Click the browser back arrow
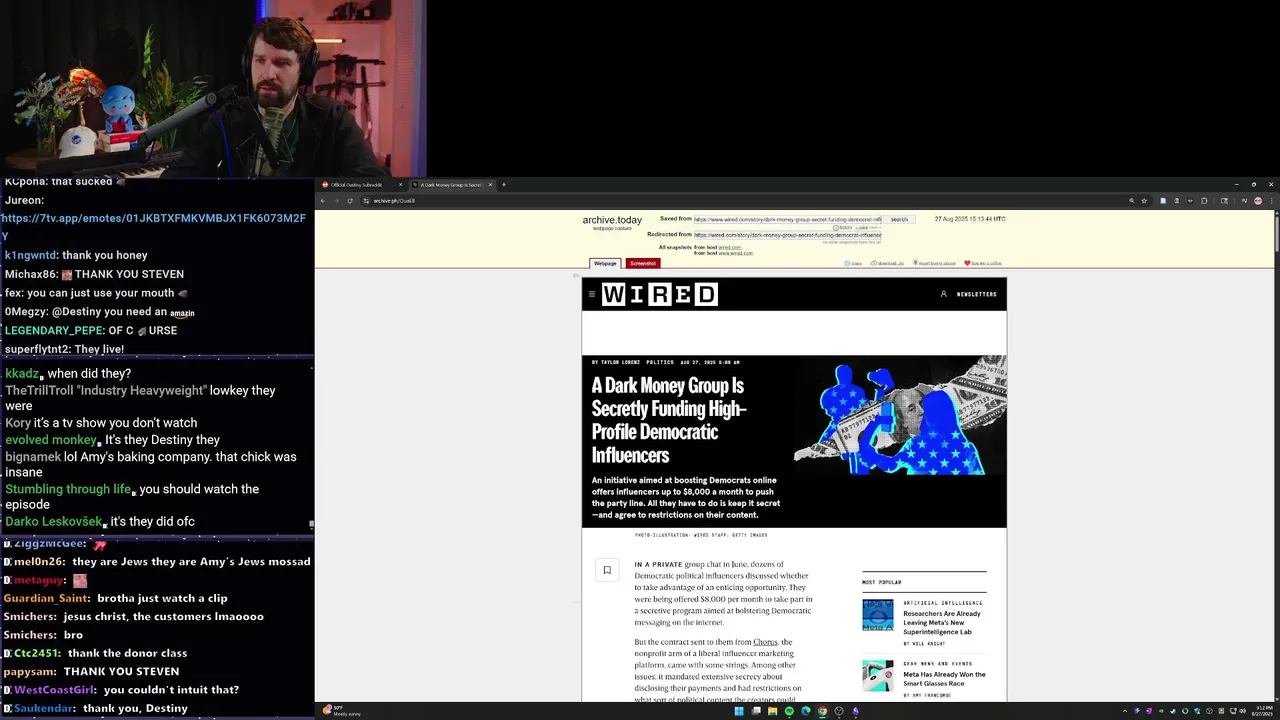 coord(323,200)
